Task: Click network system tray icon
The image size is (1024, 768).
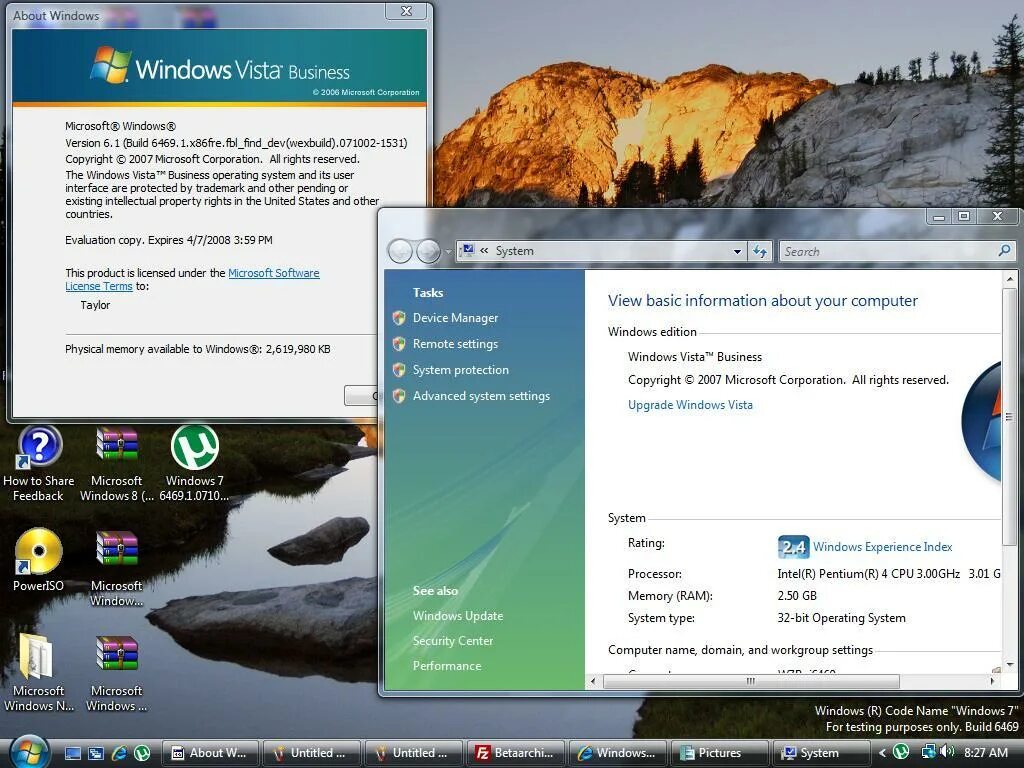Action: 928,752
